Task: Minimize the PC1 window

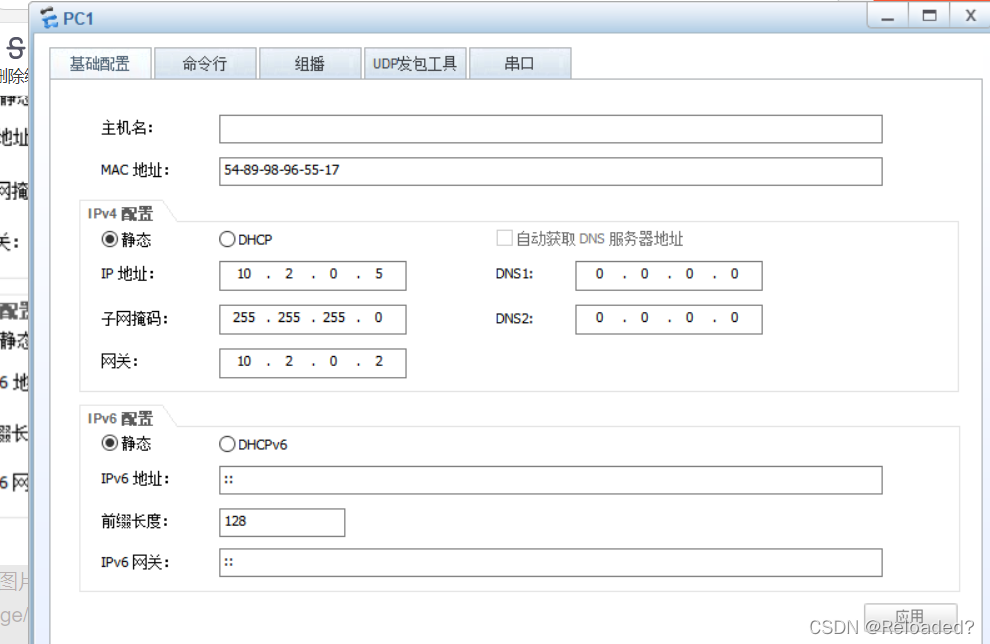Action: point(888,16)
